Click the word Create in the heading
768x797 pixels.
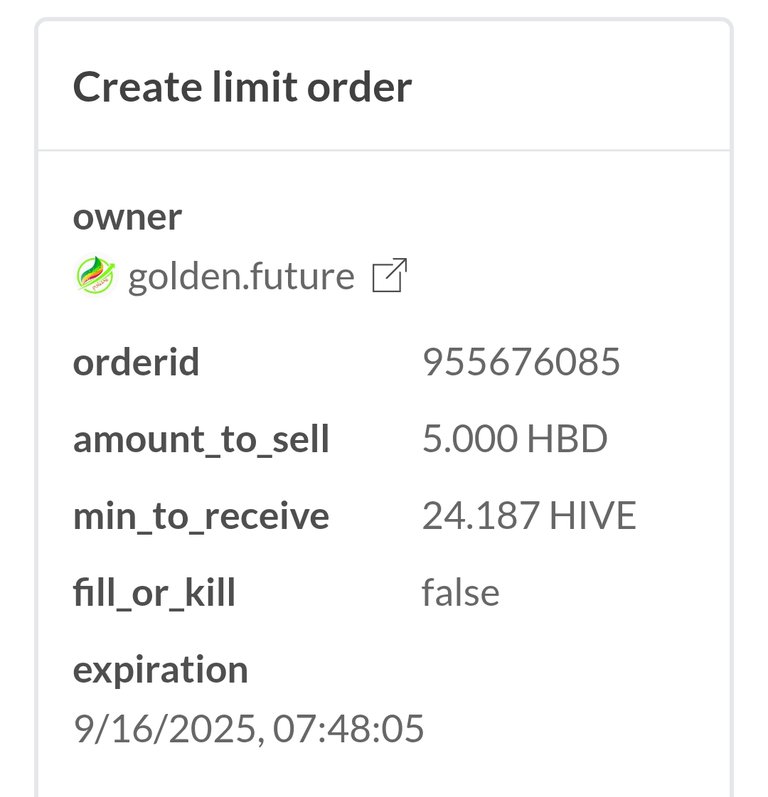pyautogui.click(x=137, y=87)
